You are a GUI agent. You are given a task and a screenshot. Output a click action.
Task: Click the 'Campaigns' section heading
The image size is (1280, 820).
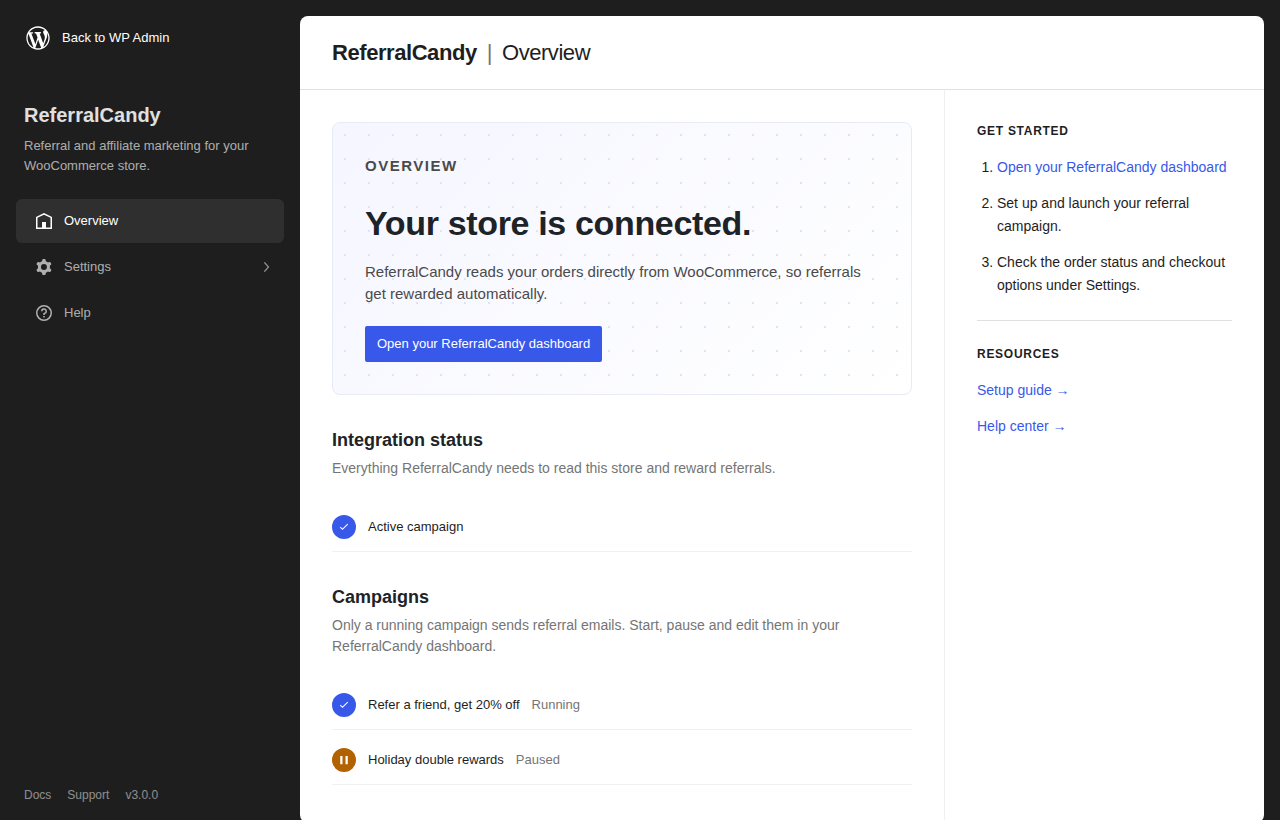click(x=380, y=597)
